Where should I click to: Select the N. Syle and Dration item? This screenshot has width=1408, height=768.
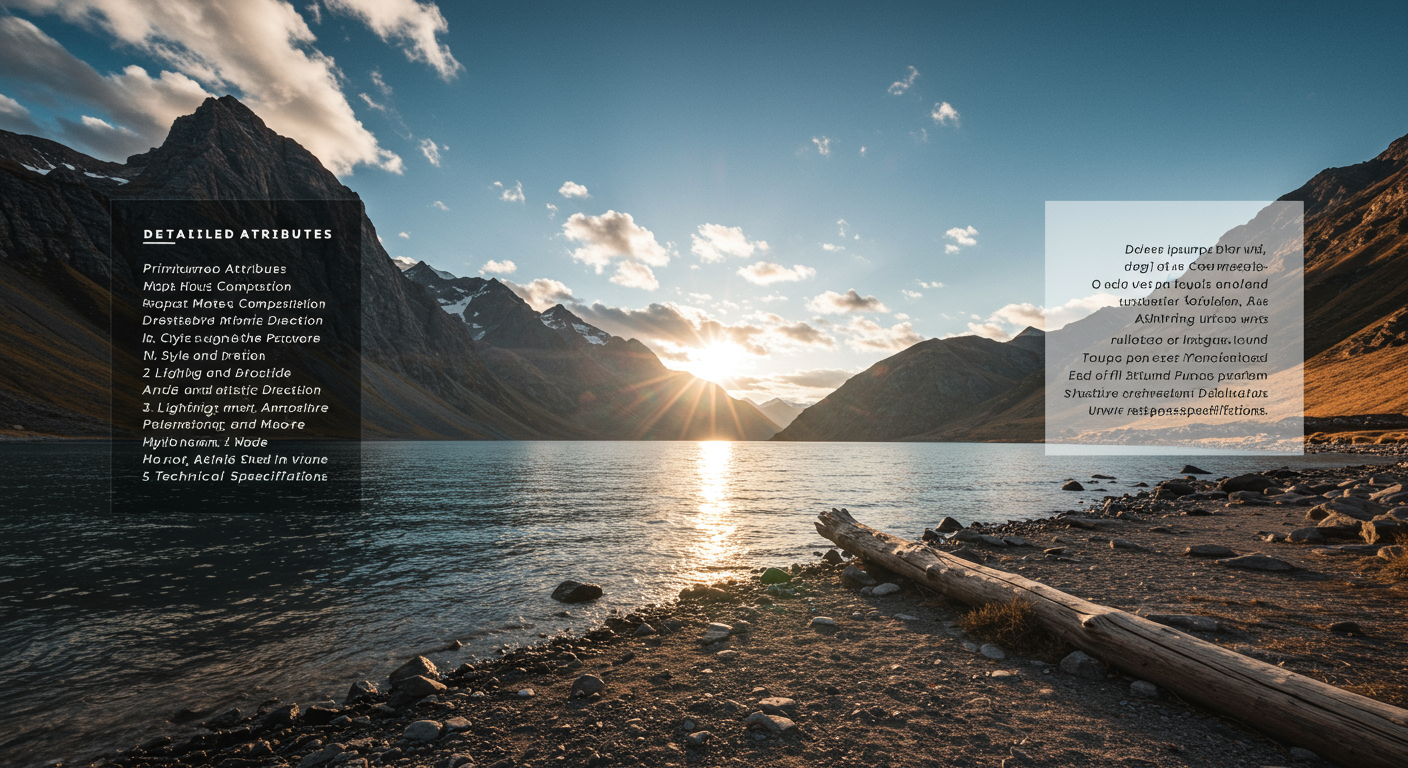[204, 356]
